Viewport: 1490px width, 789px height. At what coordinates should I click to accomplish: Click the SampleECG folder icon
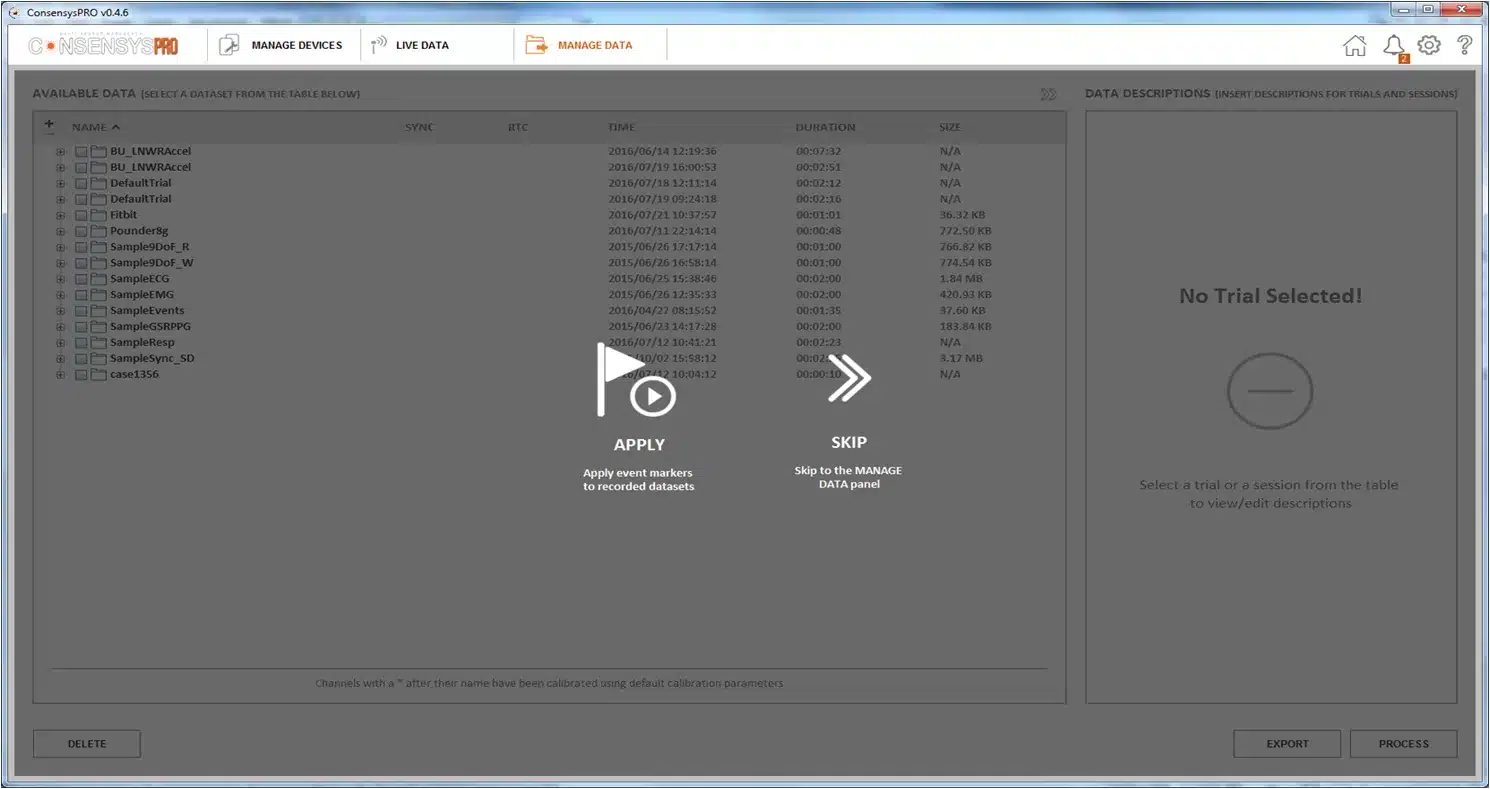pos(98,279)
